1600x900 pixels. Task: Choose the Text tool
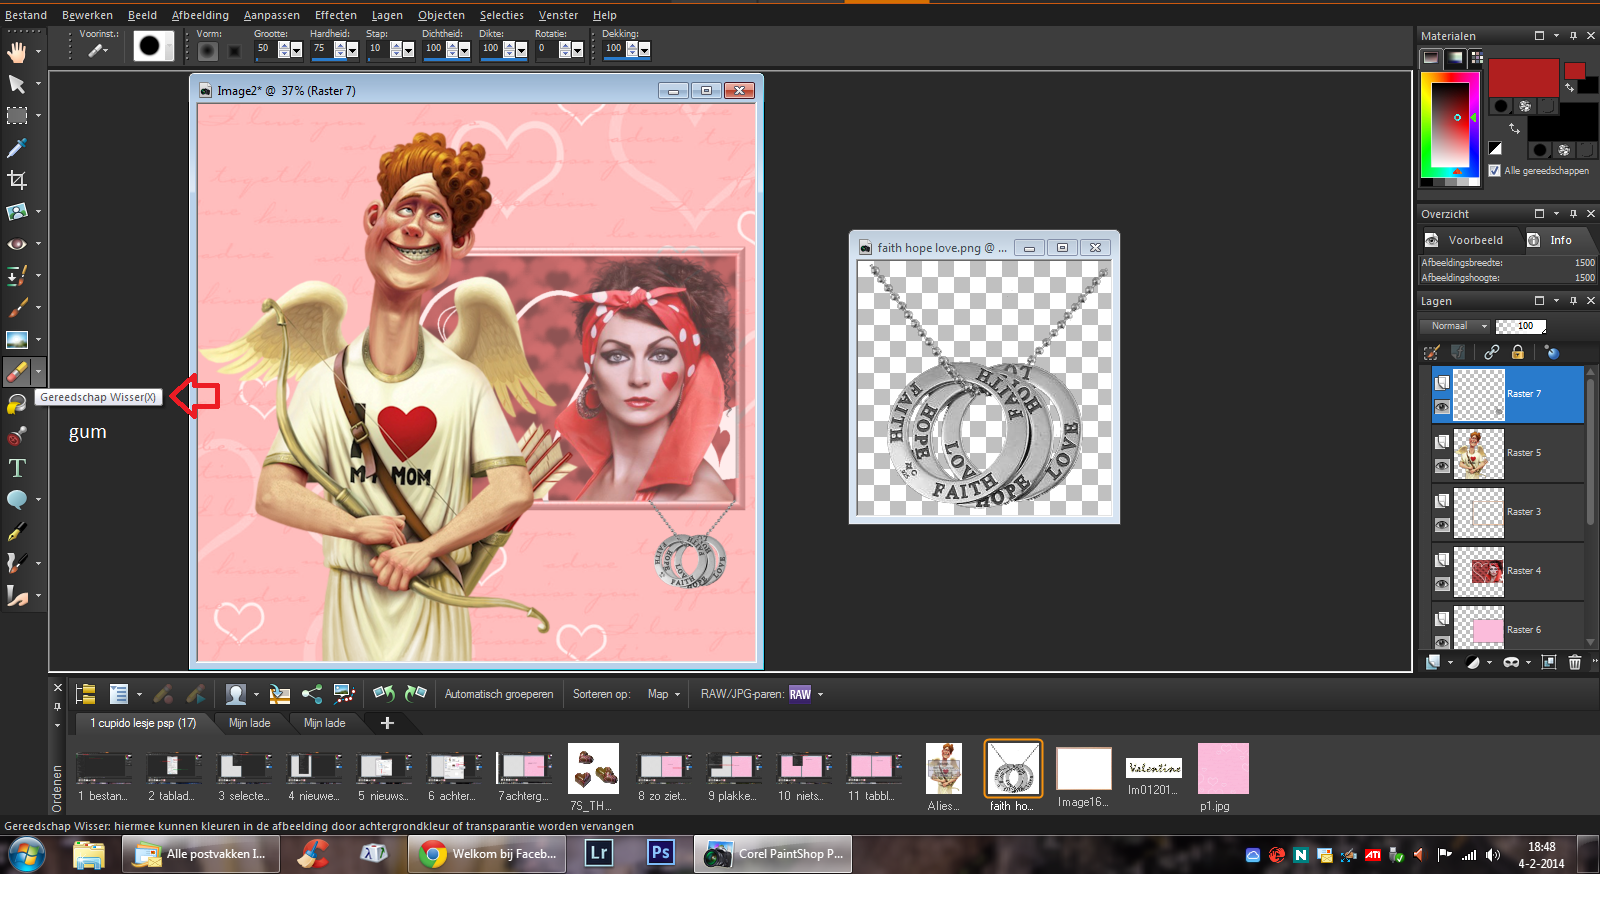click(17, 468)
